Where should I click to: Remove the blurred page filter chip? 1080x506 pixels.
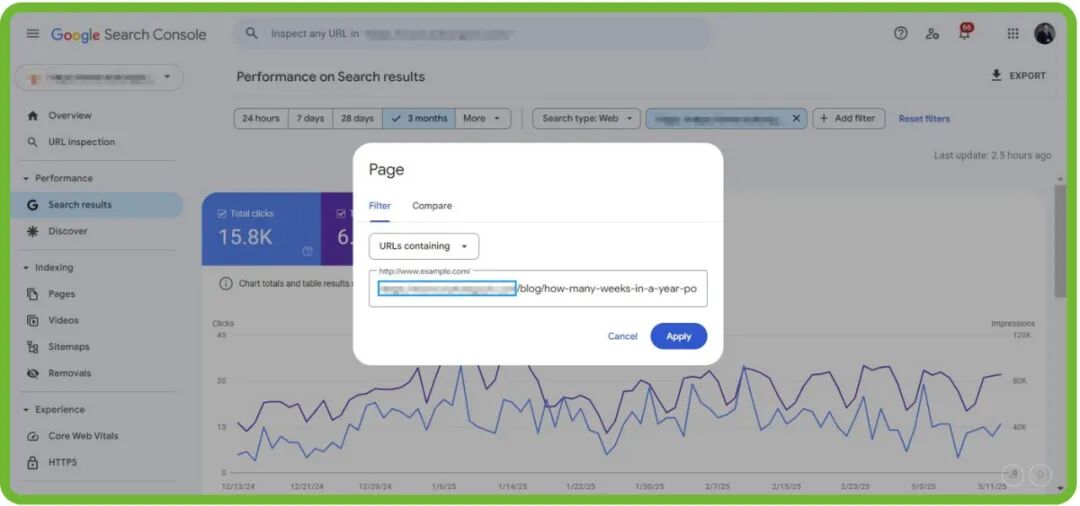tap(796, 118)
